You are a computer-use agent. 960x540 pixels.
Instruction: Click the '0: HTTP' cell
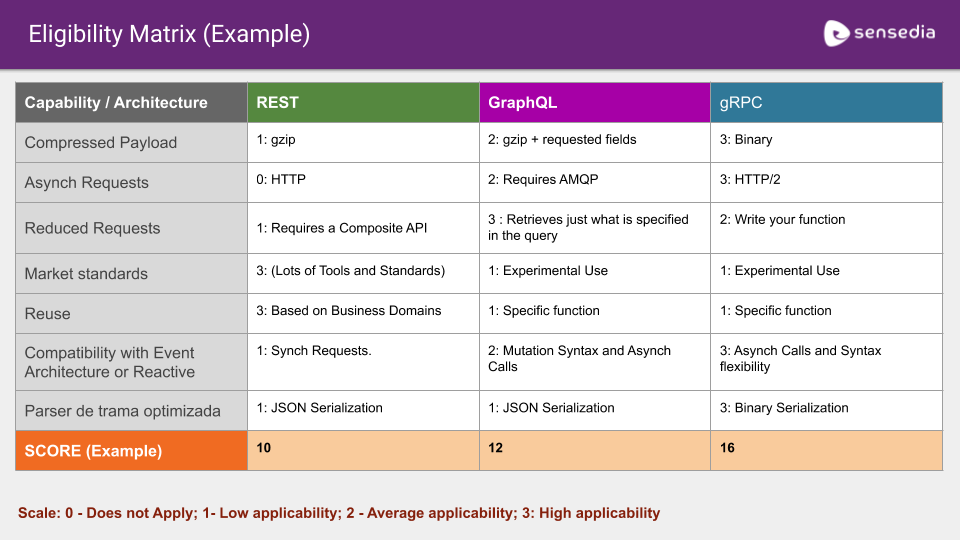pyautogui.click(x=363, y=182)
